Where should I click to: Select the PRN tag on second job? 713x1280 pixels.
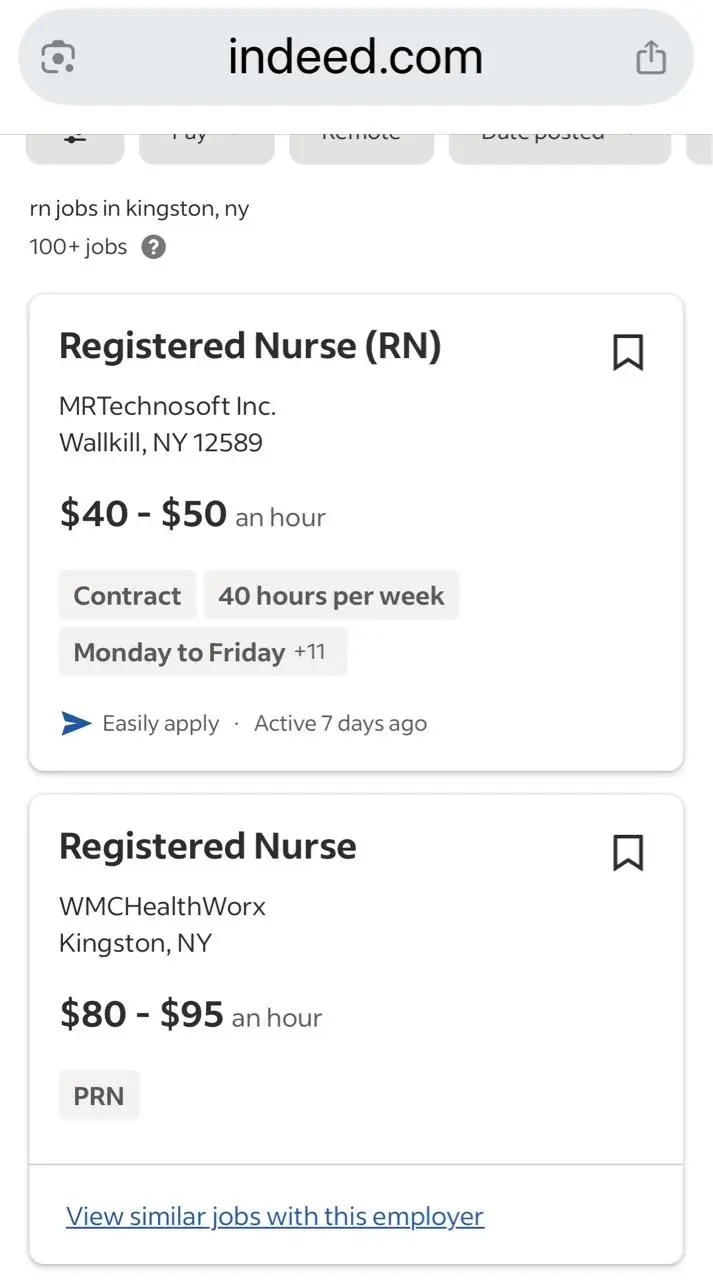click(x=99, y=1096)
